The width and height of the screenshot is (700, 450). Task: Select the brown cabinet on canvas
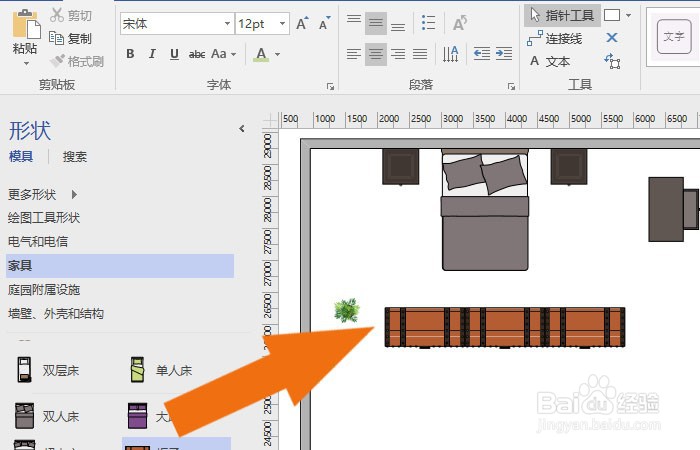tap(505, 327)
